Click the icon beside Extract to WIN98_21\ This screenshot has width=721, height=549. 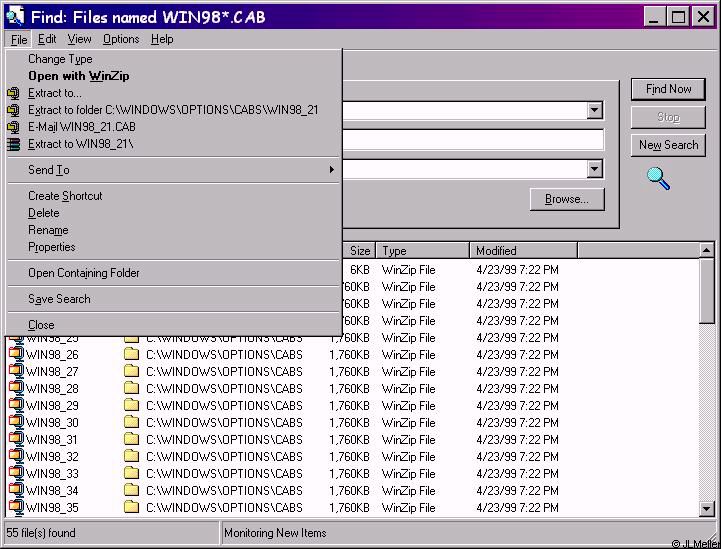tap(14, 144)
